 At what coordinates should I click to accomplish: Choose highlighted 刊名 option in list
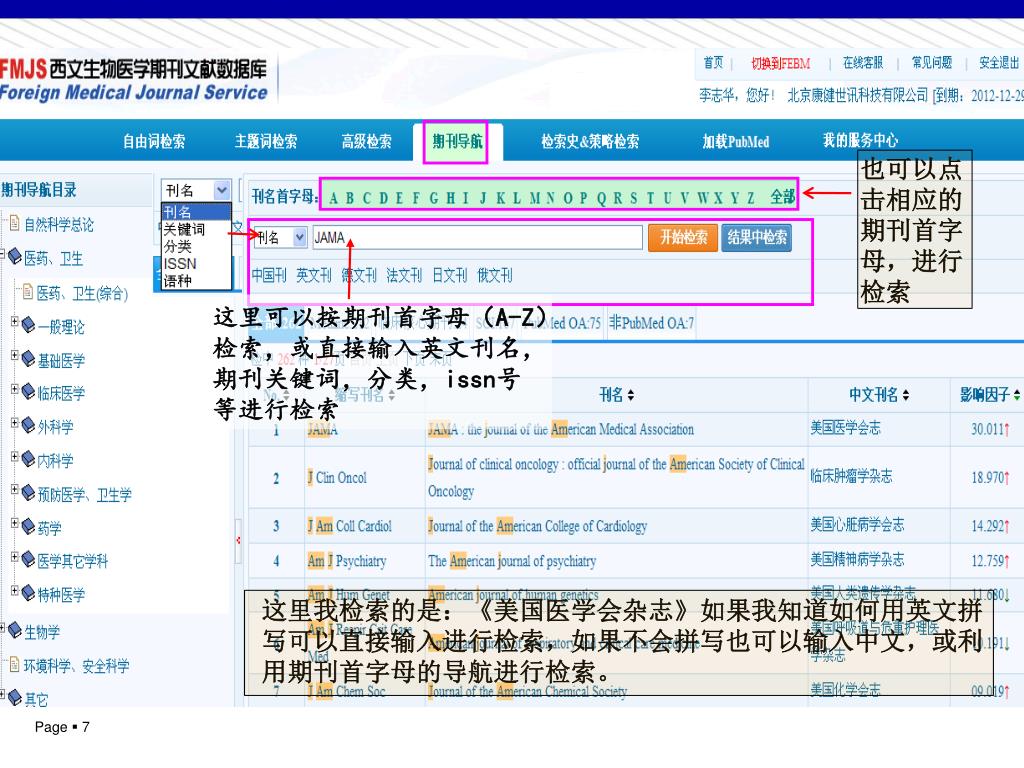pyautogui.click(x=196, y=212)
